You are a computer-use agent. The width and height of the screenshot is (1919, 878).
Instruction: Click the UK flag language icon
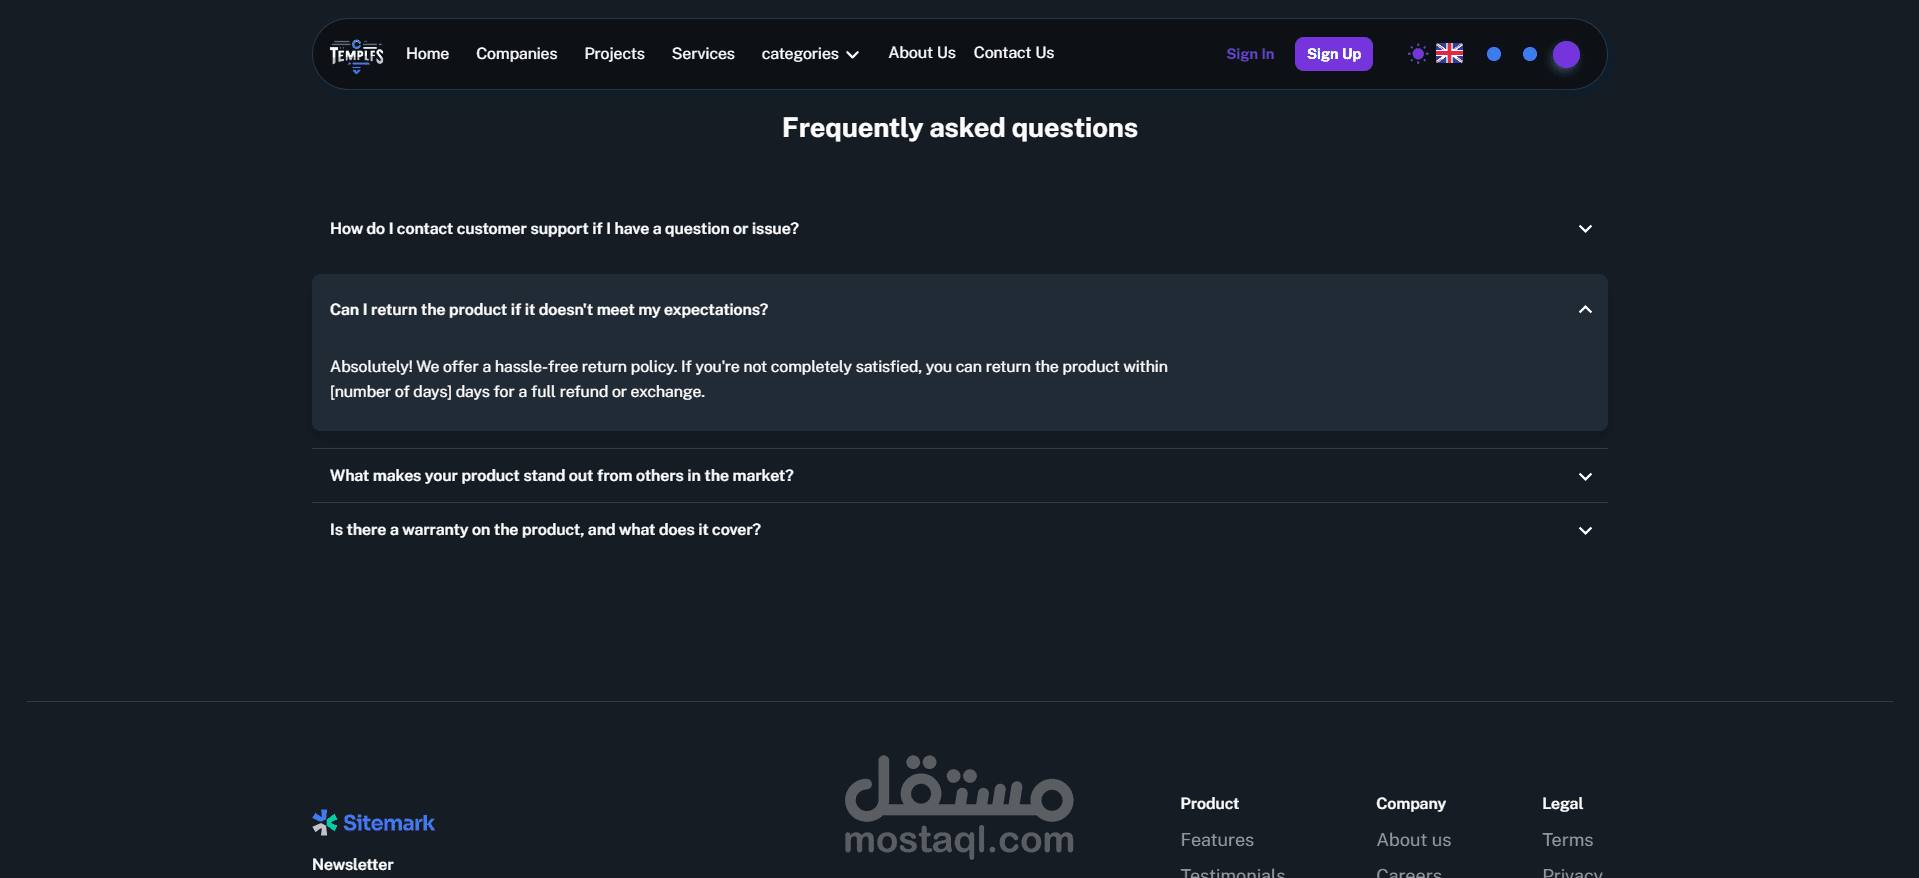point(1449,54)
